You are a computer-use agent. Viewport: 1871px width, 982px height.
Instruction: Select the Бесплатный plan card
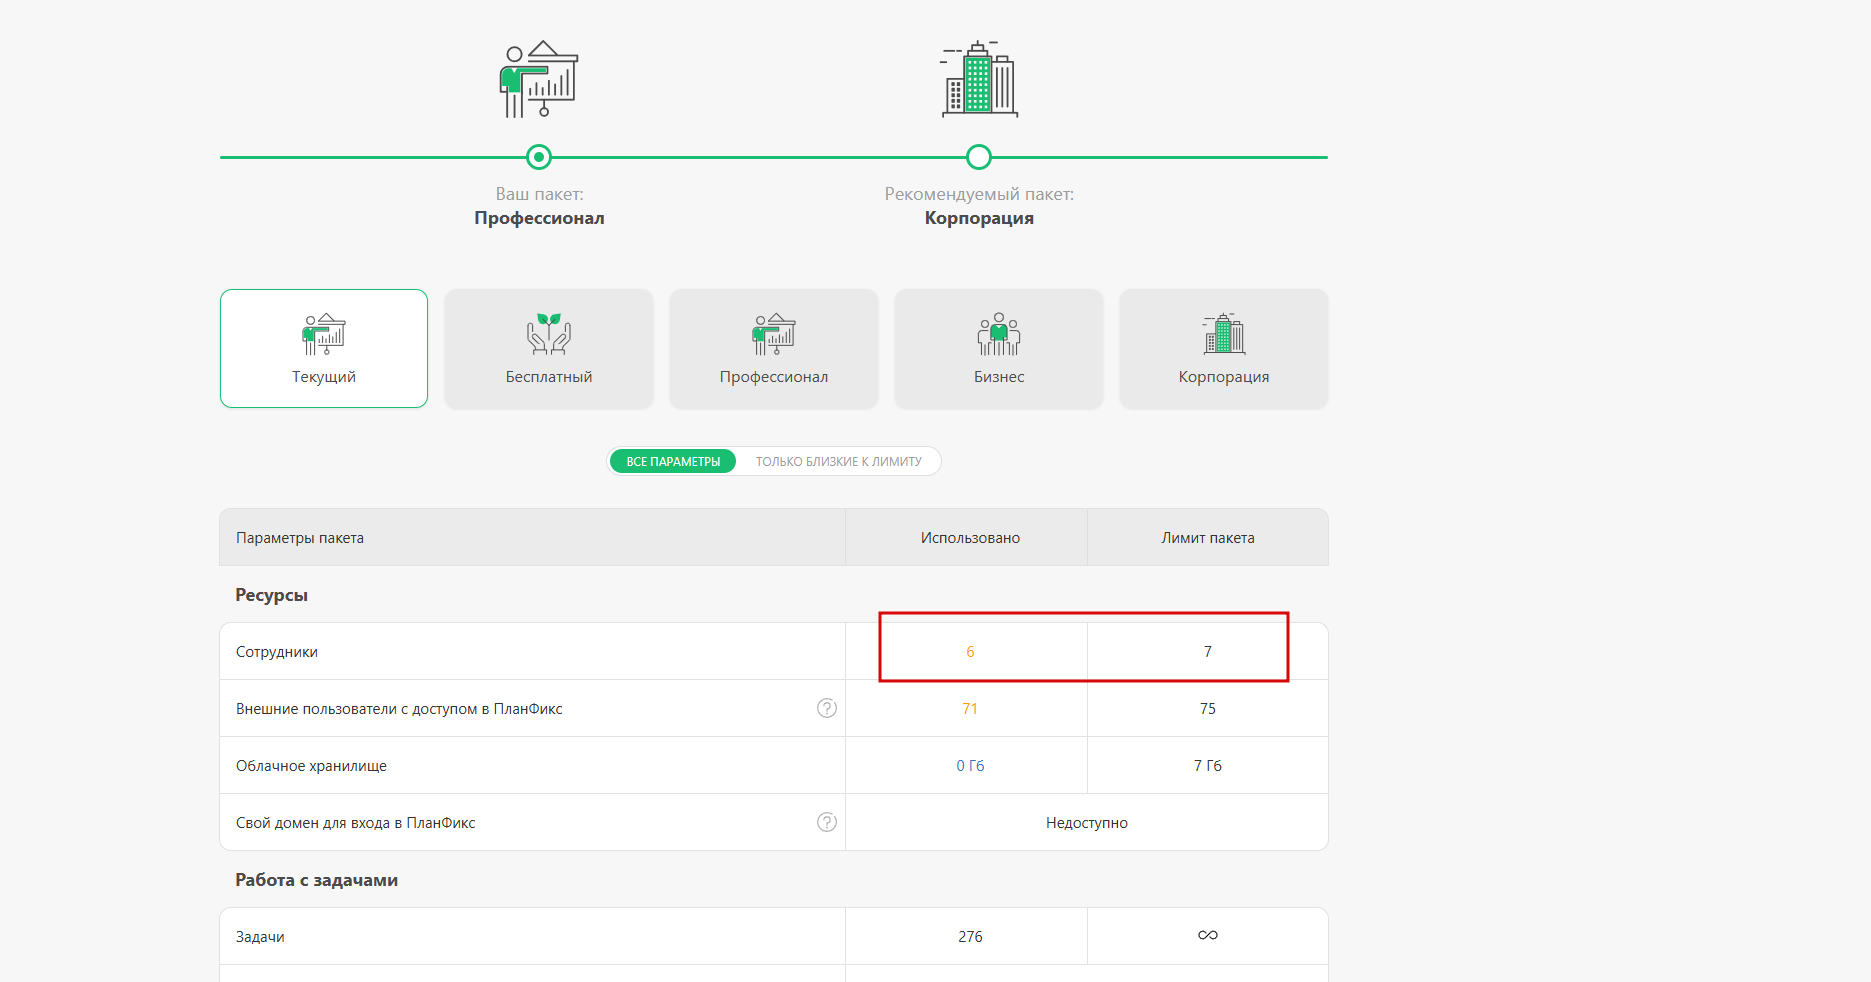point(549,348)
